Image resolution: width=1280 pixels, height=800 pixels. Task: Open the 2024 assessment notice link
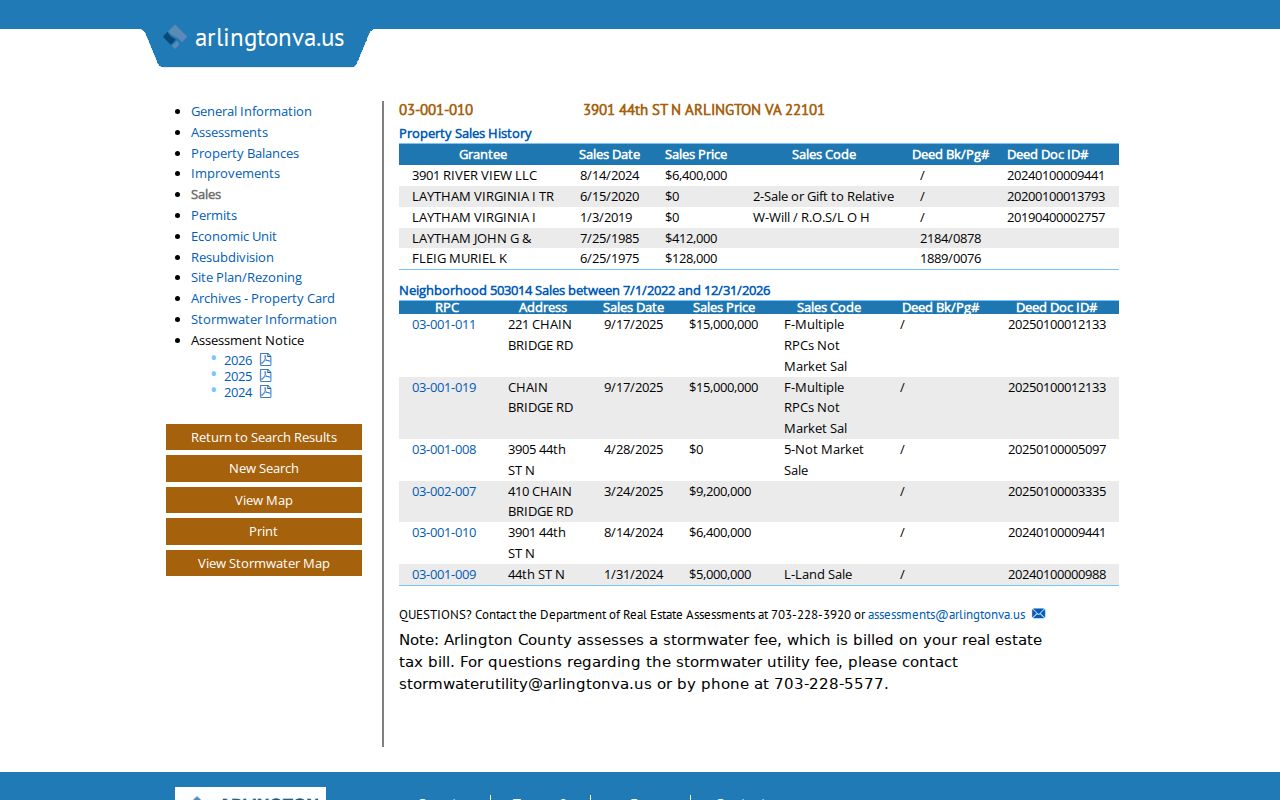click(238, 392)
